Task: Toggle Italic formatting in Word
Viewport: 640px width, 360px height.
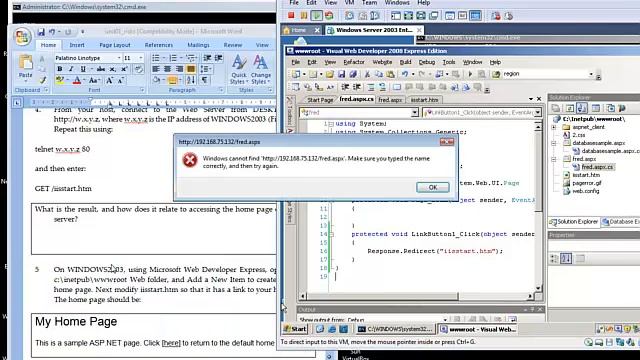Action: [71, 69]
